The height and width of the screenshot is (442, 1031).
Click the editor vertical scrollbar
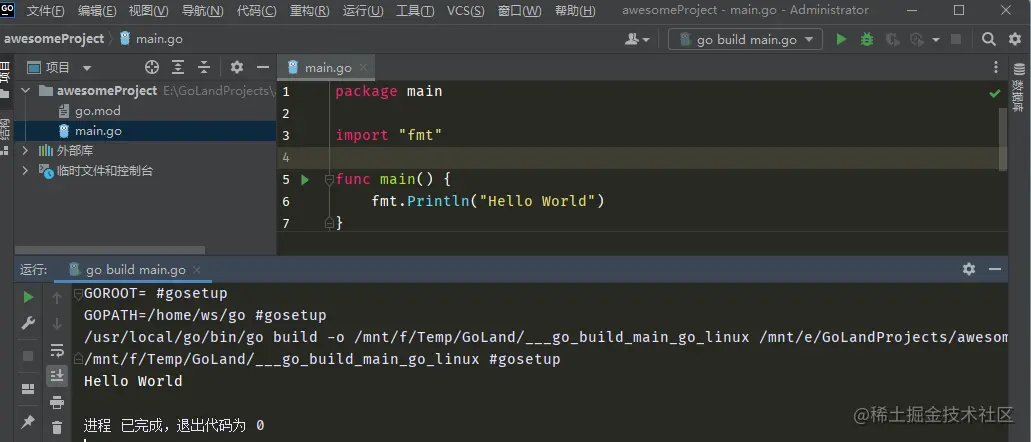tap(1003, 139)
